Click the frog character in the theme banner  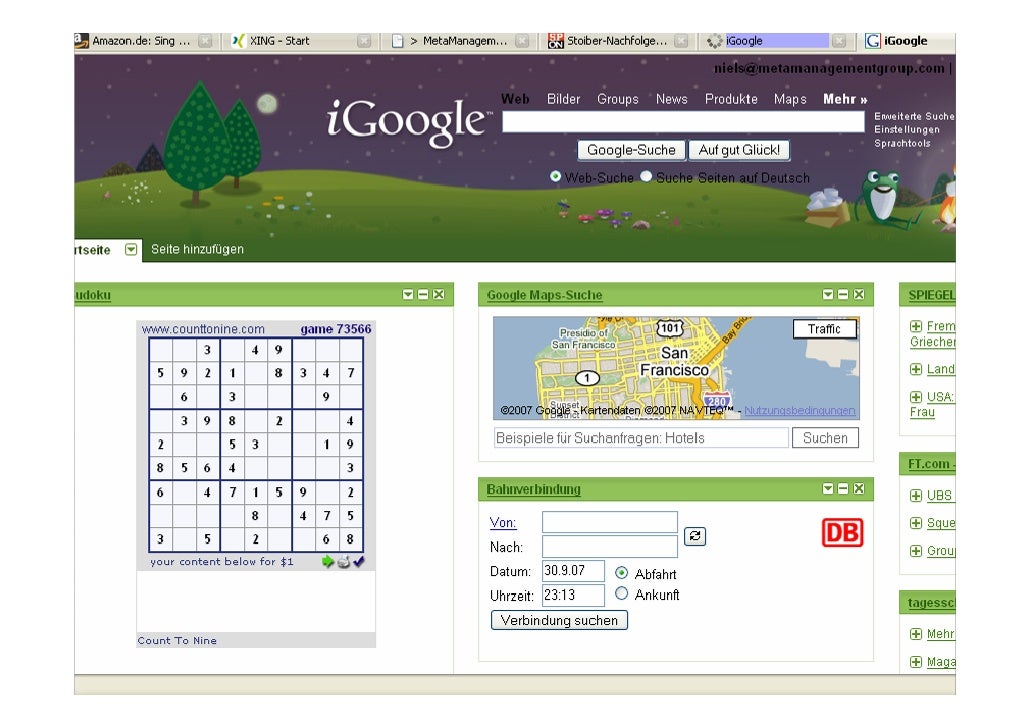tap(882, 196)
